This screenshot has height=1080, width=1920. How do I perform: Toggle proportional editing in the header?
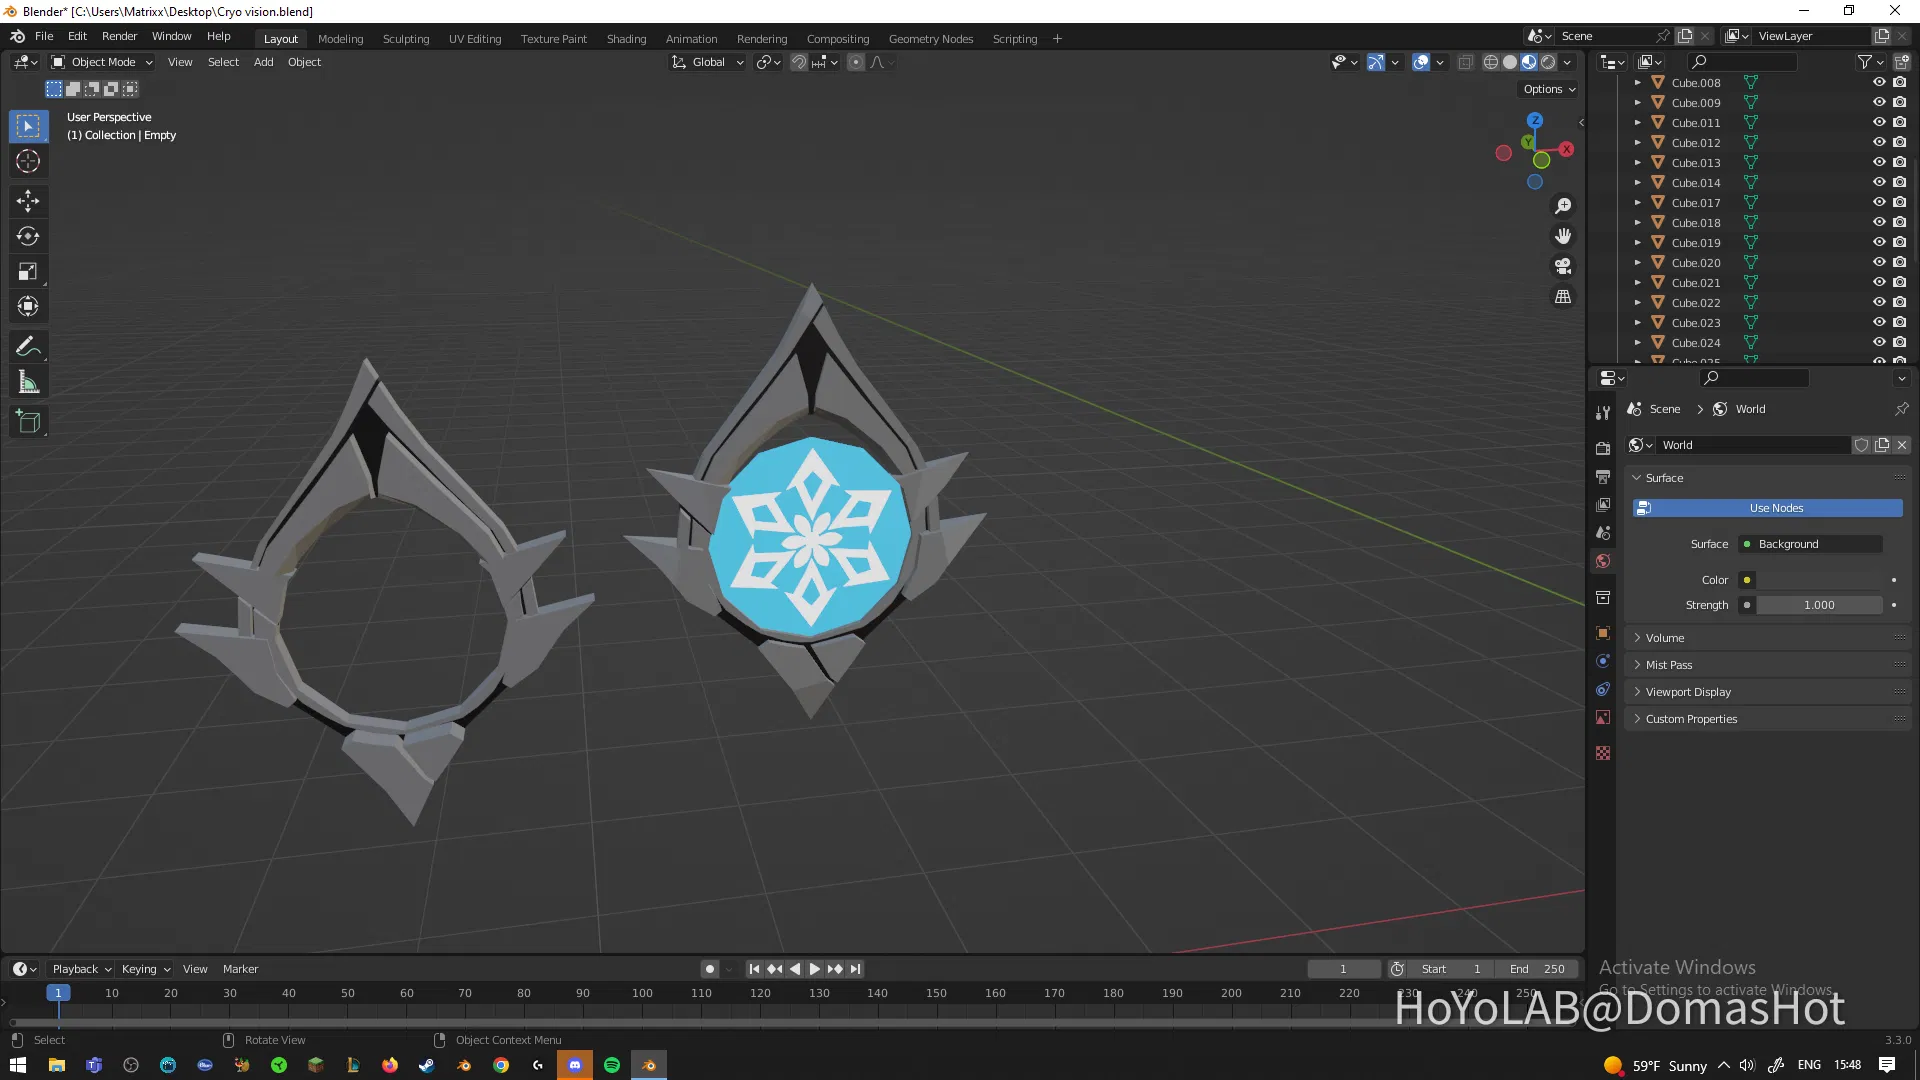(856, 62)
